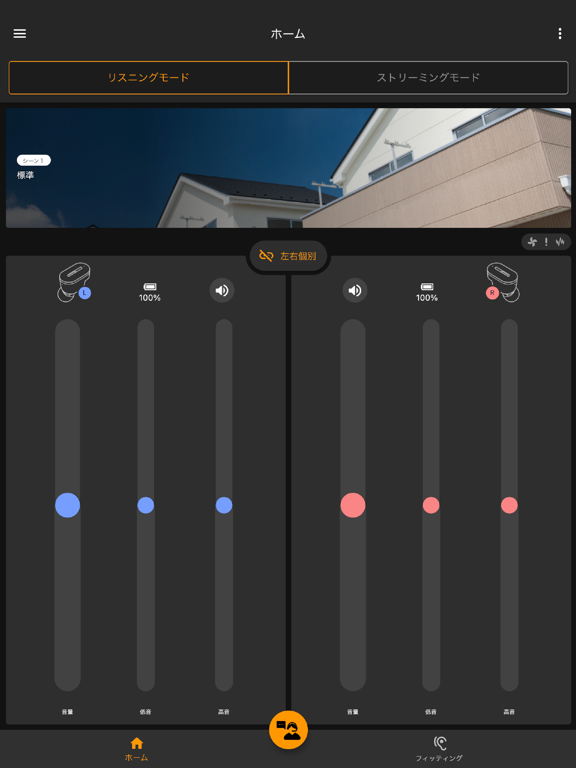This screenshot has width=576, height=768.
Task: Click the right treble 高音 slider knob
Action: point(509,505)
